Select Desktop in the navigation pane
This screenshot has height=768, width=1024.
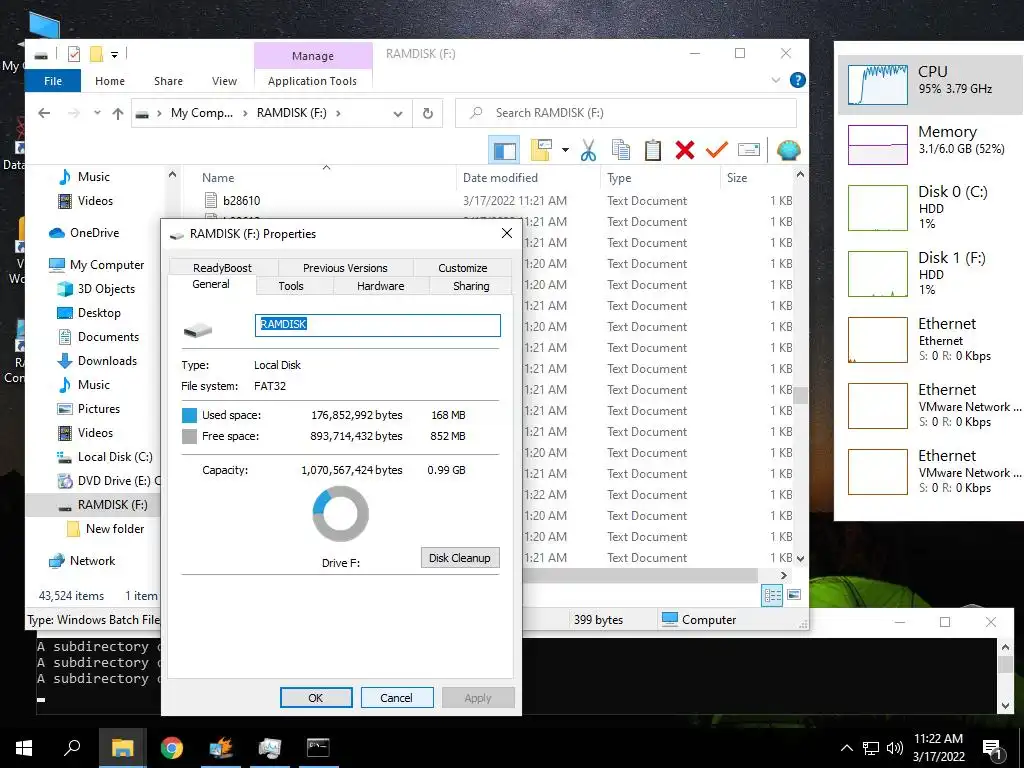coord(89,313)
